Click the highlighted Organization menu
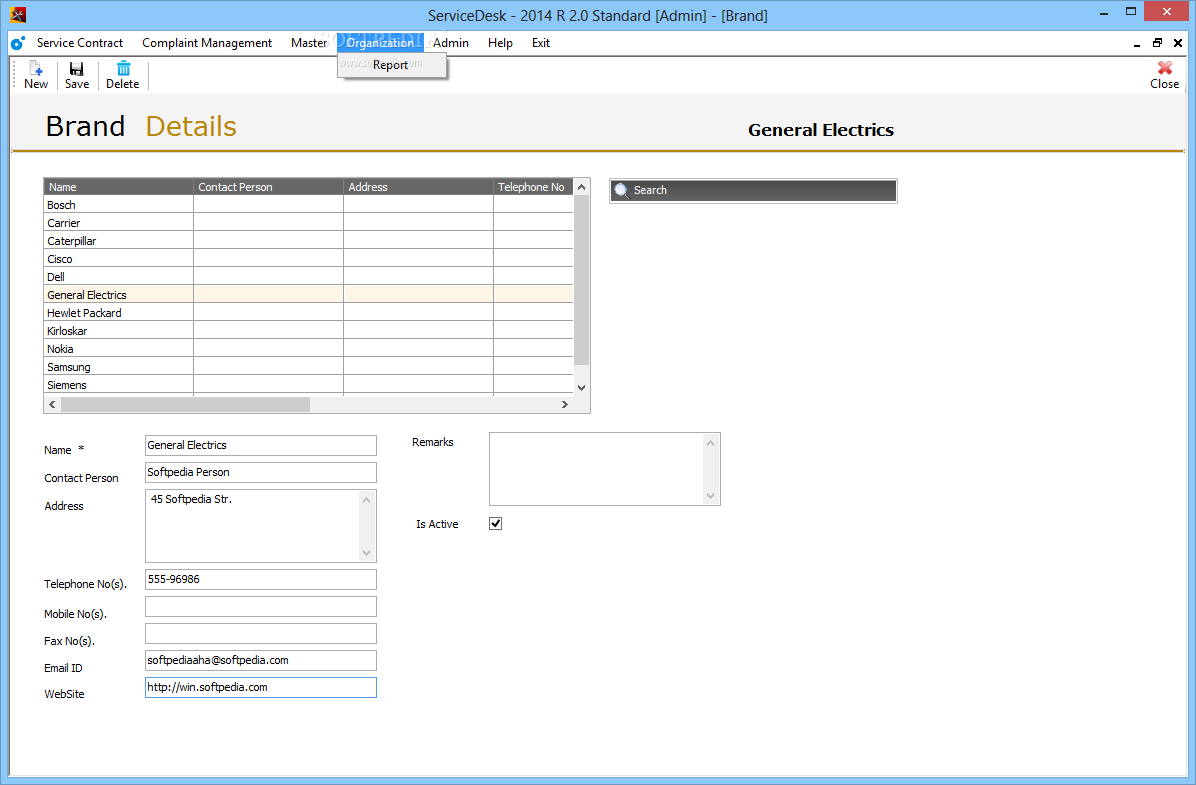1196x785 pixels. (380, 43)
